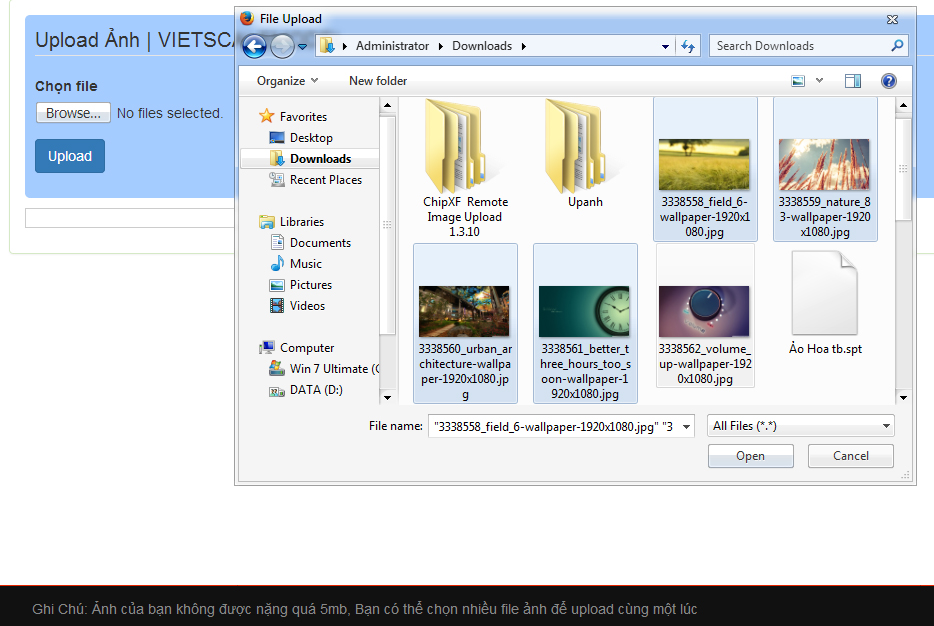Click the Videos filmstrip icon
934x626 pixels.
pyautogui.click(x=277, y=306)
